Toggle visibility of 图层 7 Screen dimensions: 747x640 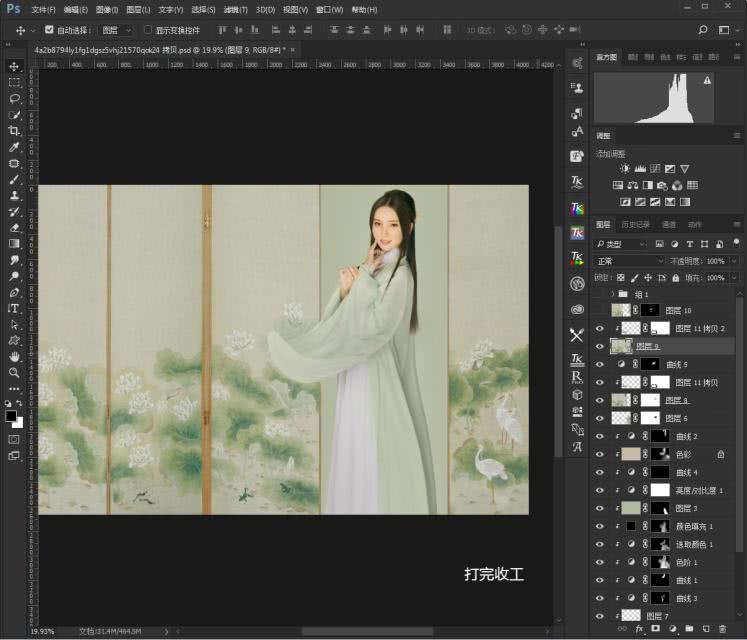tap(600, 616)
